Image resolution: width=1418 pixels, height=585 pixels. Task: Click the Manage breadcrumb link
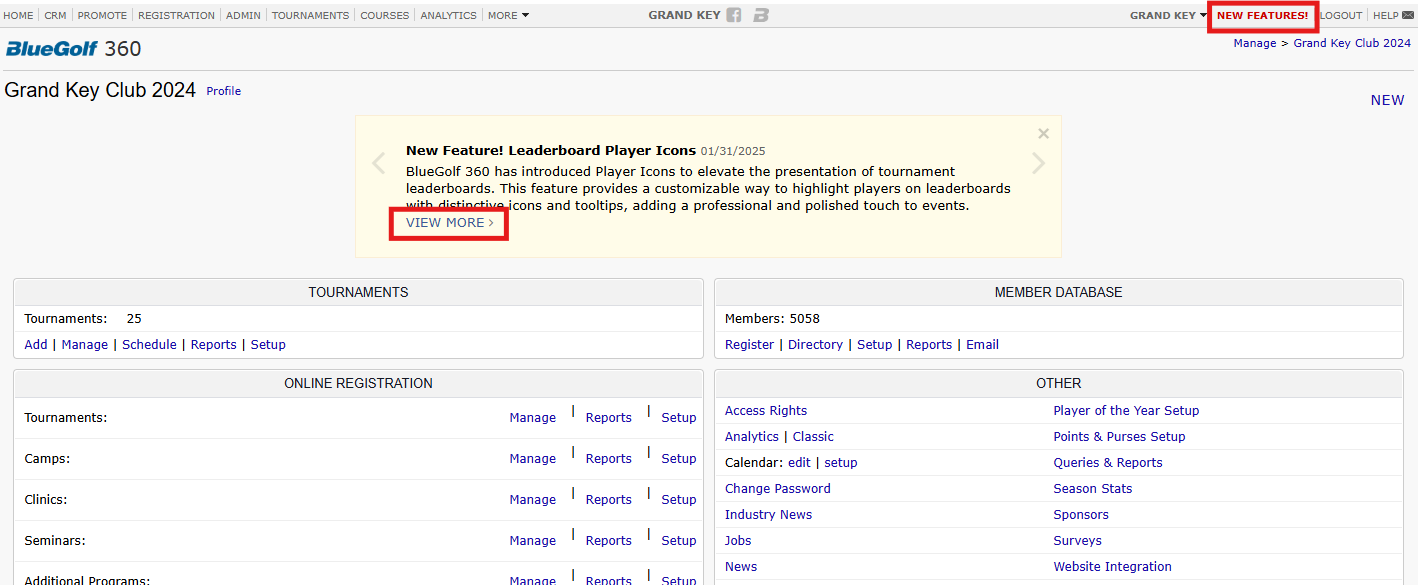pyautogui.click(x=1255, y=43)
